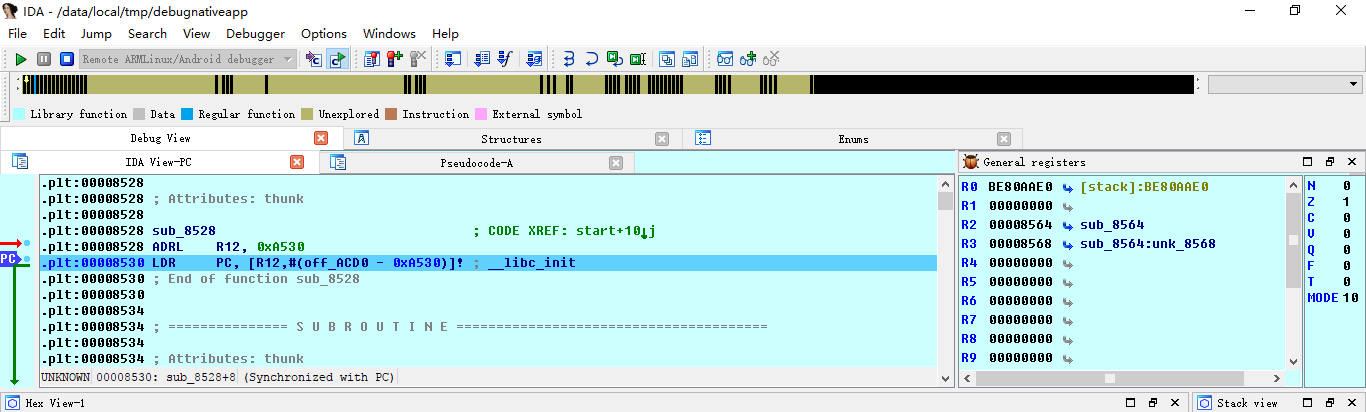The height and width of the screenshot is (412, 1366).
Task: Close the Structures tab
Action: coord(662,139)
